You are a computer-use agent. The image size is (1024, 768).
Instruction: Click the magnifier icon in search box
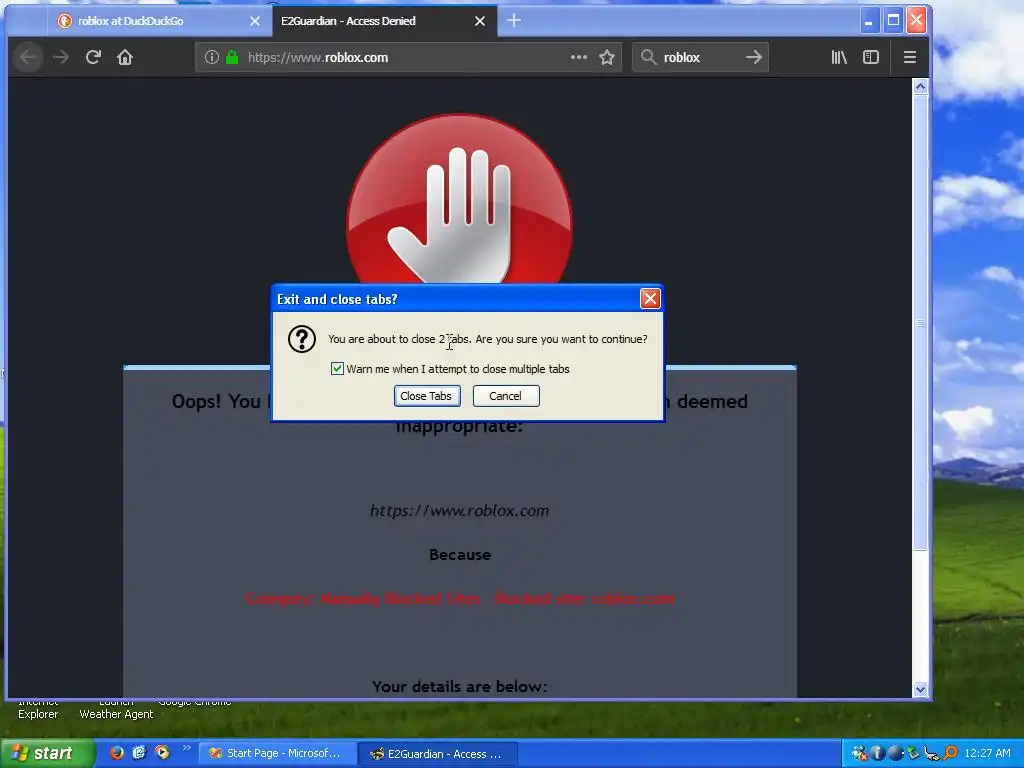[x=648, y=57]
